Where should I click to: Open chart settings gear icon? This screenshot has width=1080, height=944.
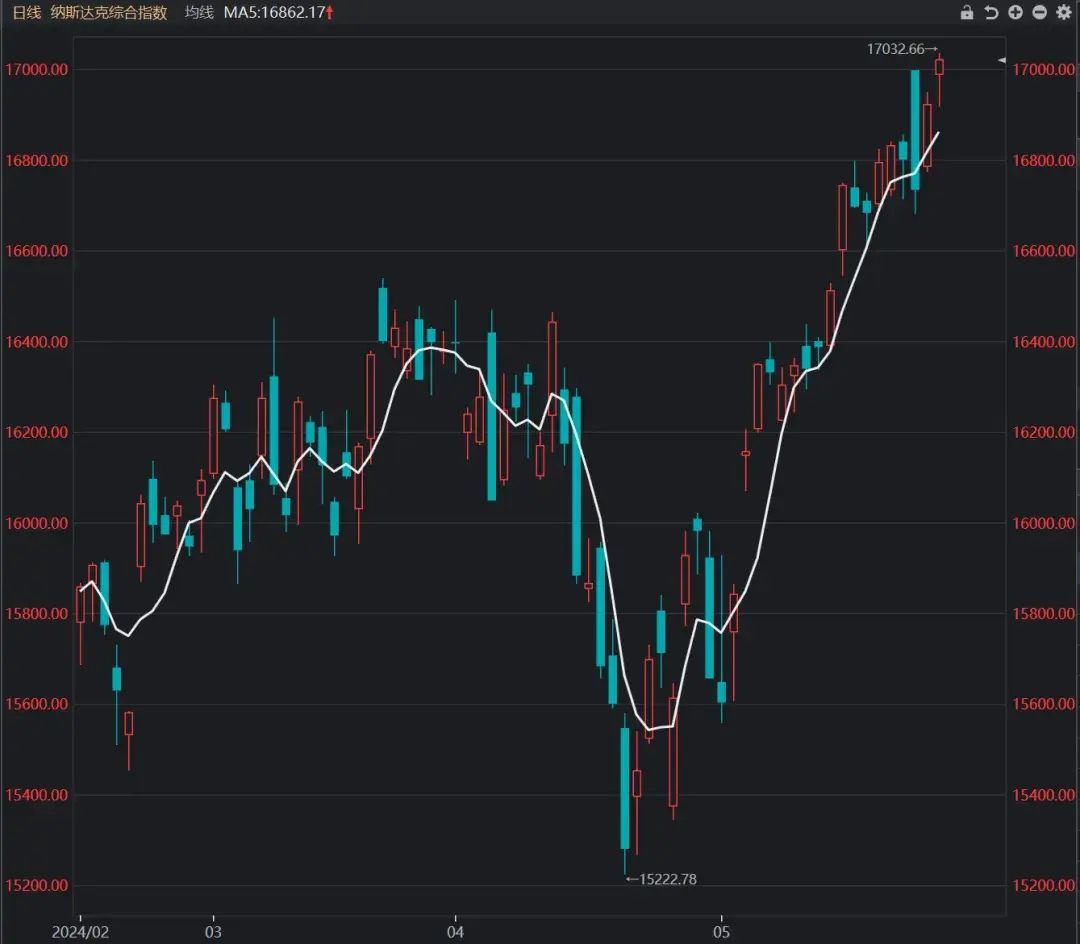(x=1063, y=13)
